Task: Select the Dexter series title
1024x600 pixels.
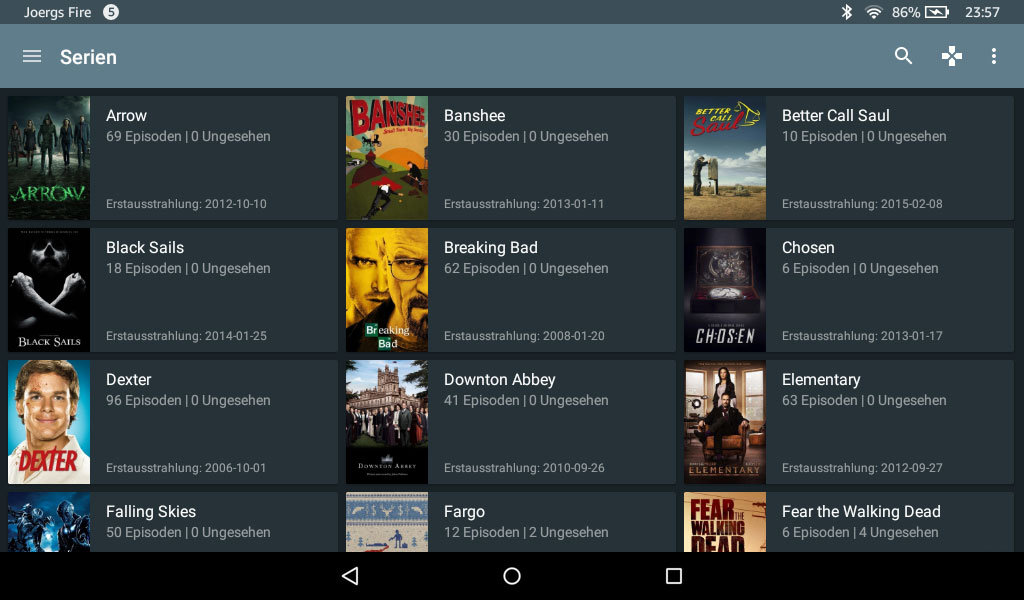Action: tap(129, 379)
